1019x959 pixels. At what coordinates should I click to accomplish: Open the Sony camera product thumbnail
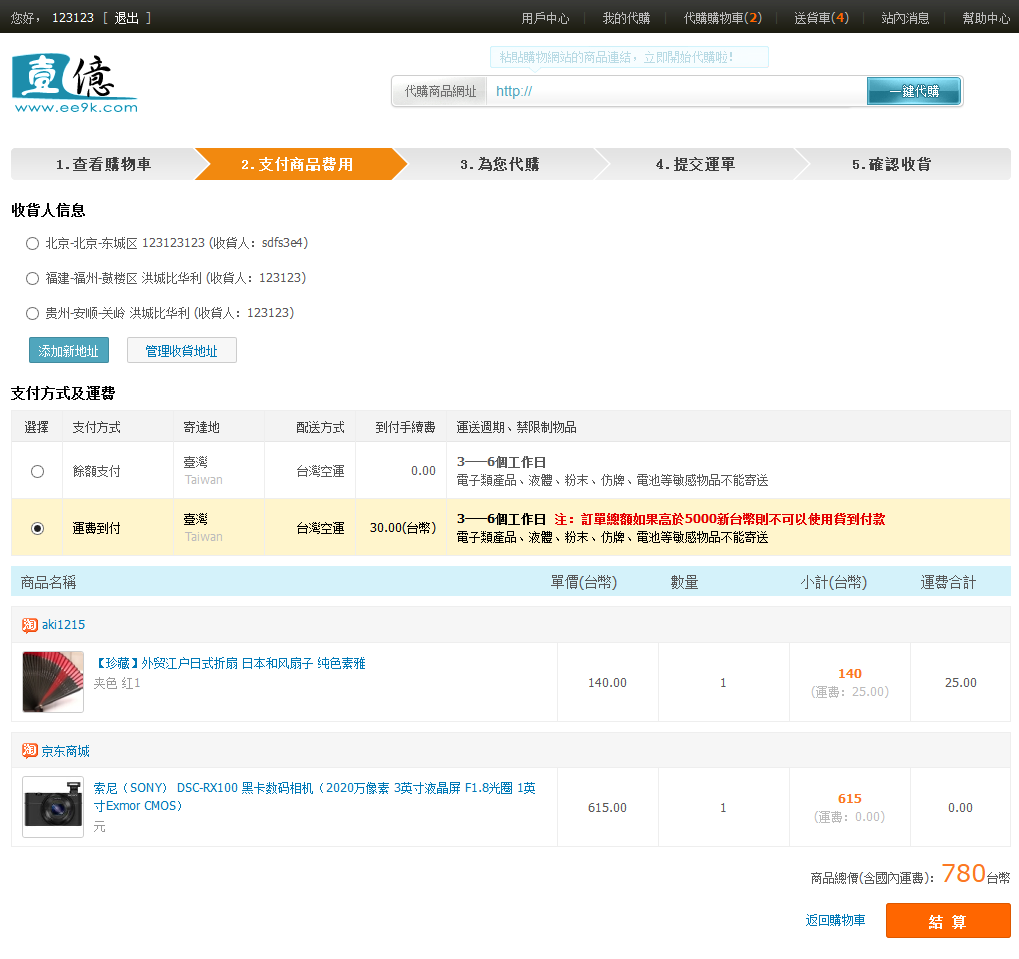tap(53, 807)
